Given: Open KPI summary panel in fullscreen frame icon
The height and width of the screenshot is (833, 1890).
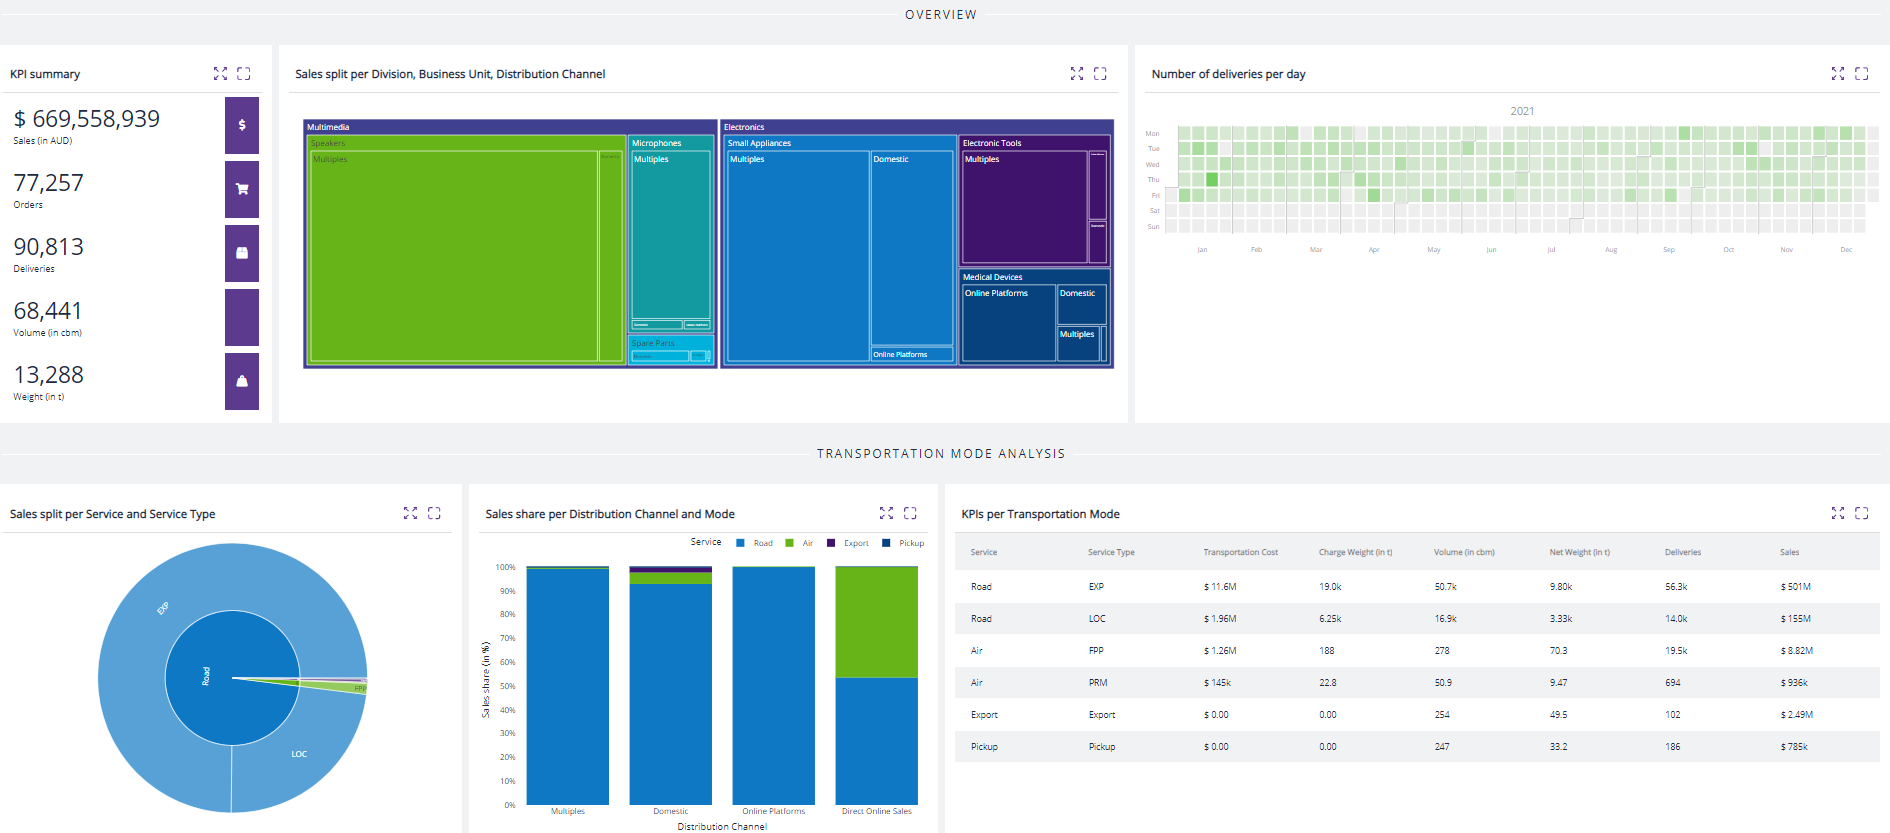Looking at the screenshot, I should pos(244,74).
